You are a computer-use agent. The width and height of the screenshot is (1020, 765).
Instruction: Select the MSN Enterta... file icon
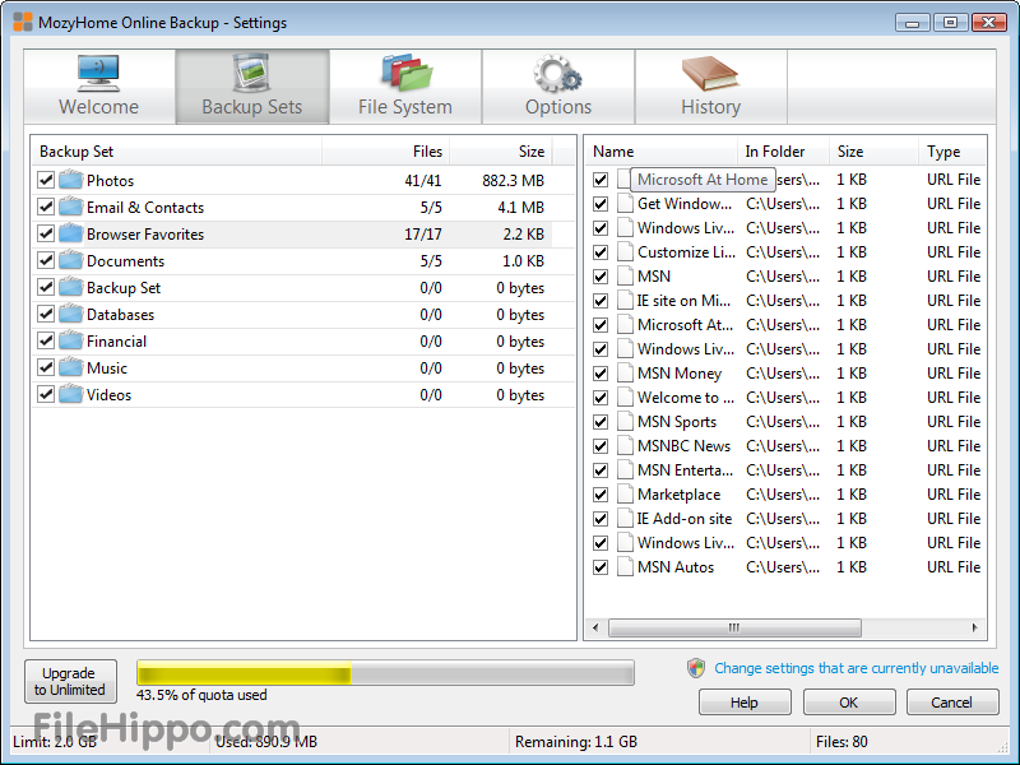coord(625,470)
